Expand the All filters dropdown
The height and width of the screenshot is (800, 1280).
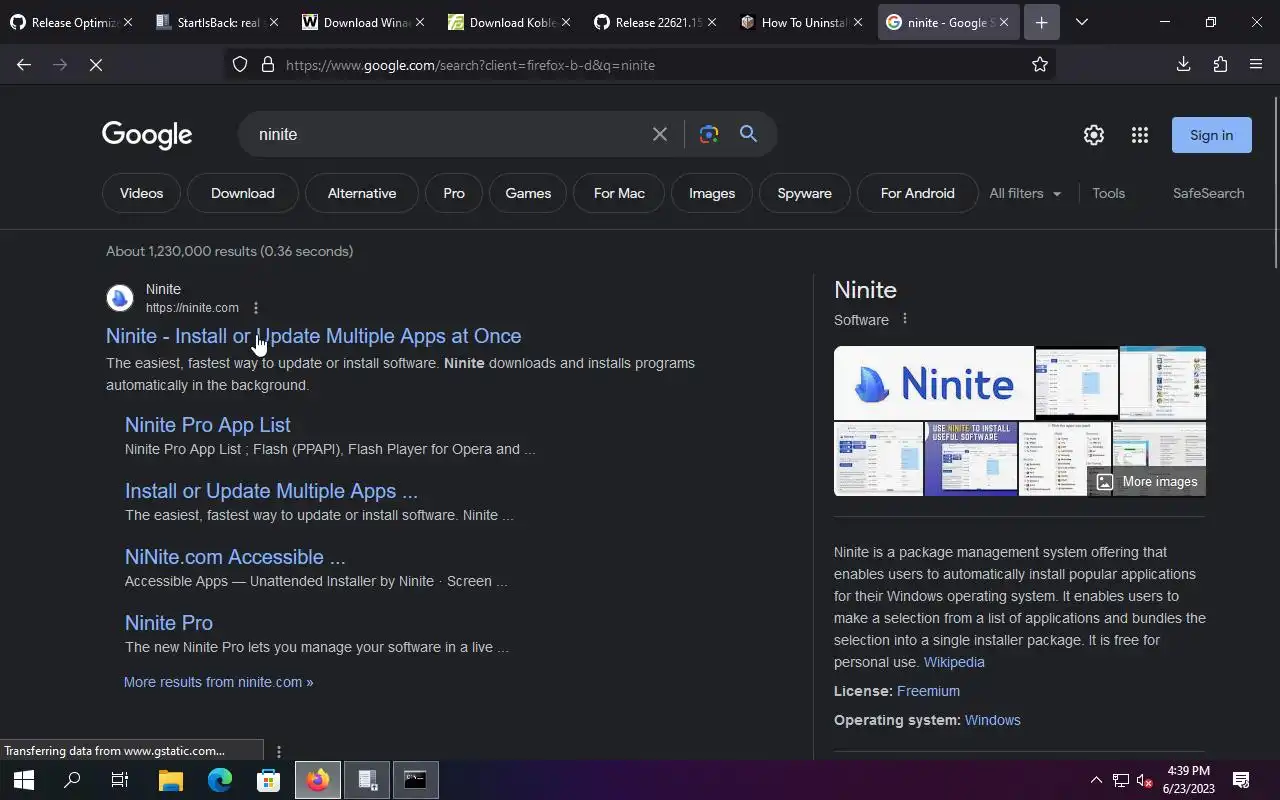click(1025, 193)
